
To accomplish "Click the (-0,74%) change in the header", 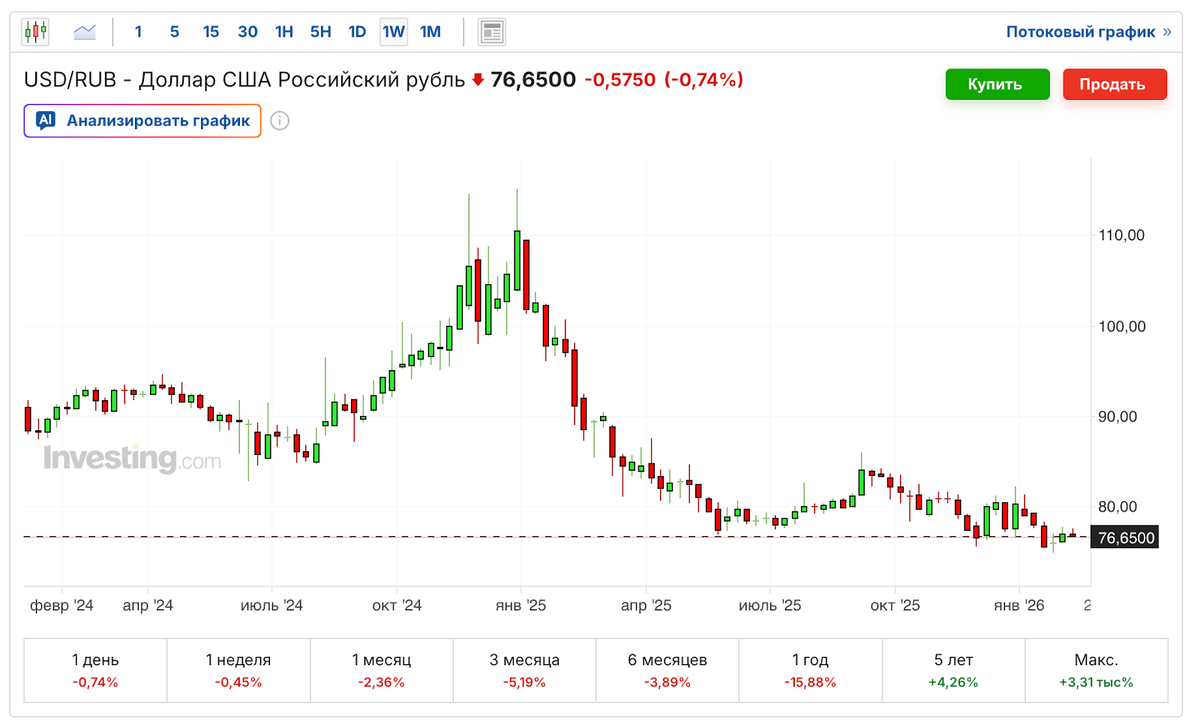I will (704, 80).
